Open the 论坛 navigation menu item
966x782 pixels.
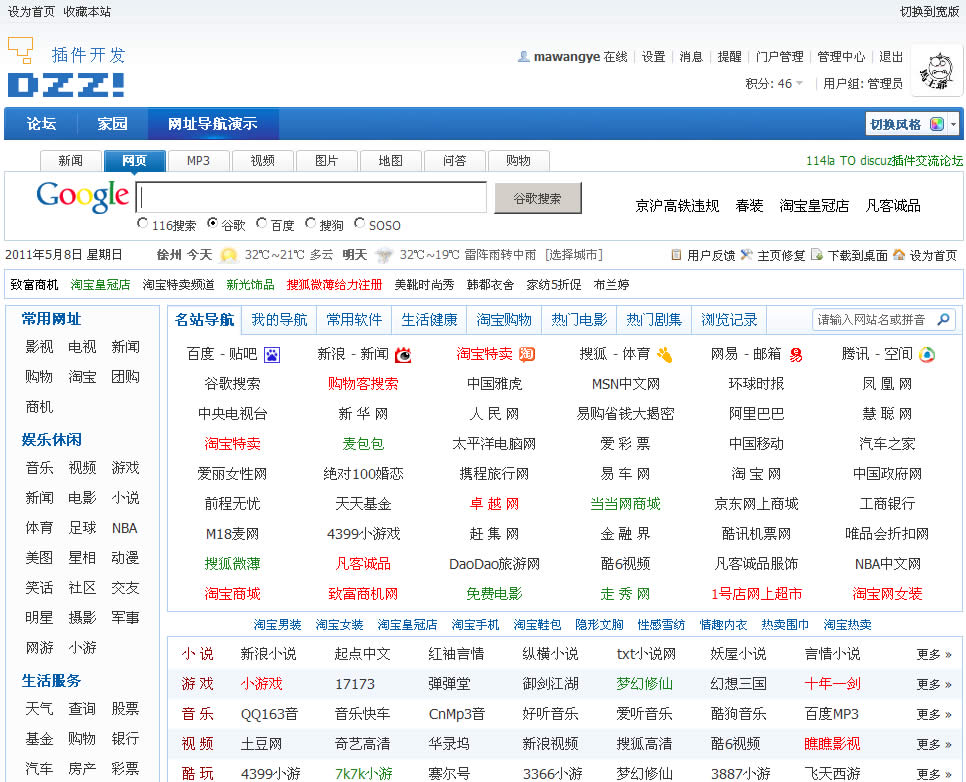[x=41, y=124]
